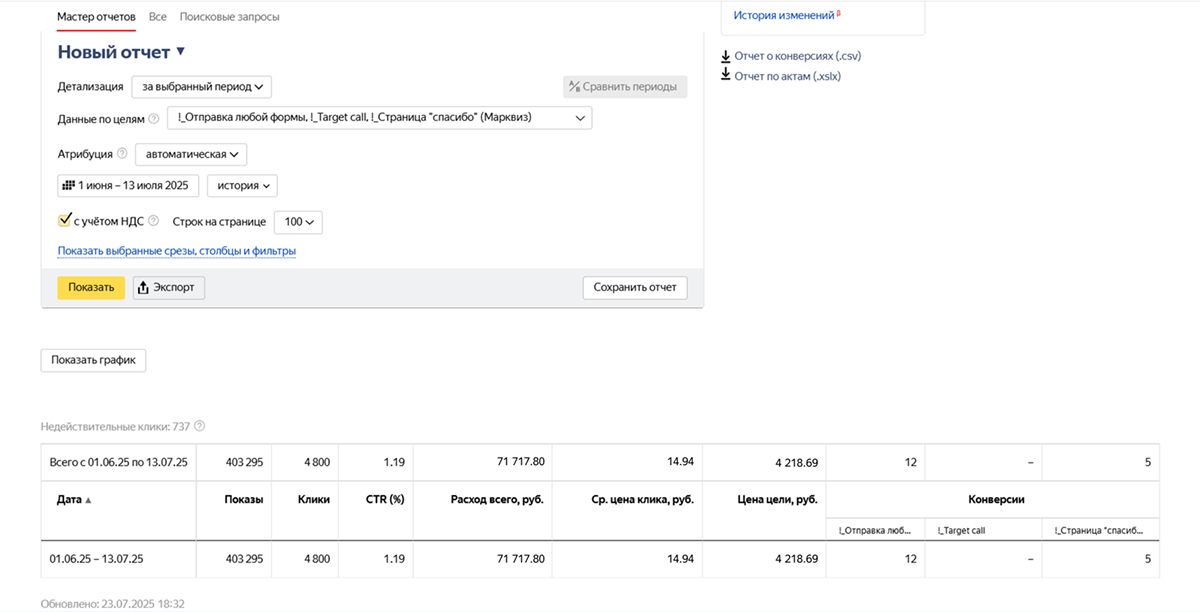The image size is (1200, 612).
Task: Click calendar icon in the date range field
Action: click(x=68, y=186)
